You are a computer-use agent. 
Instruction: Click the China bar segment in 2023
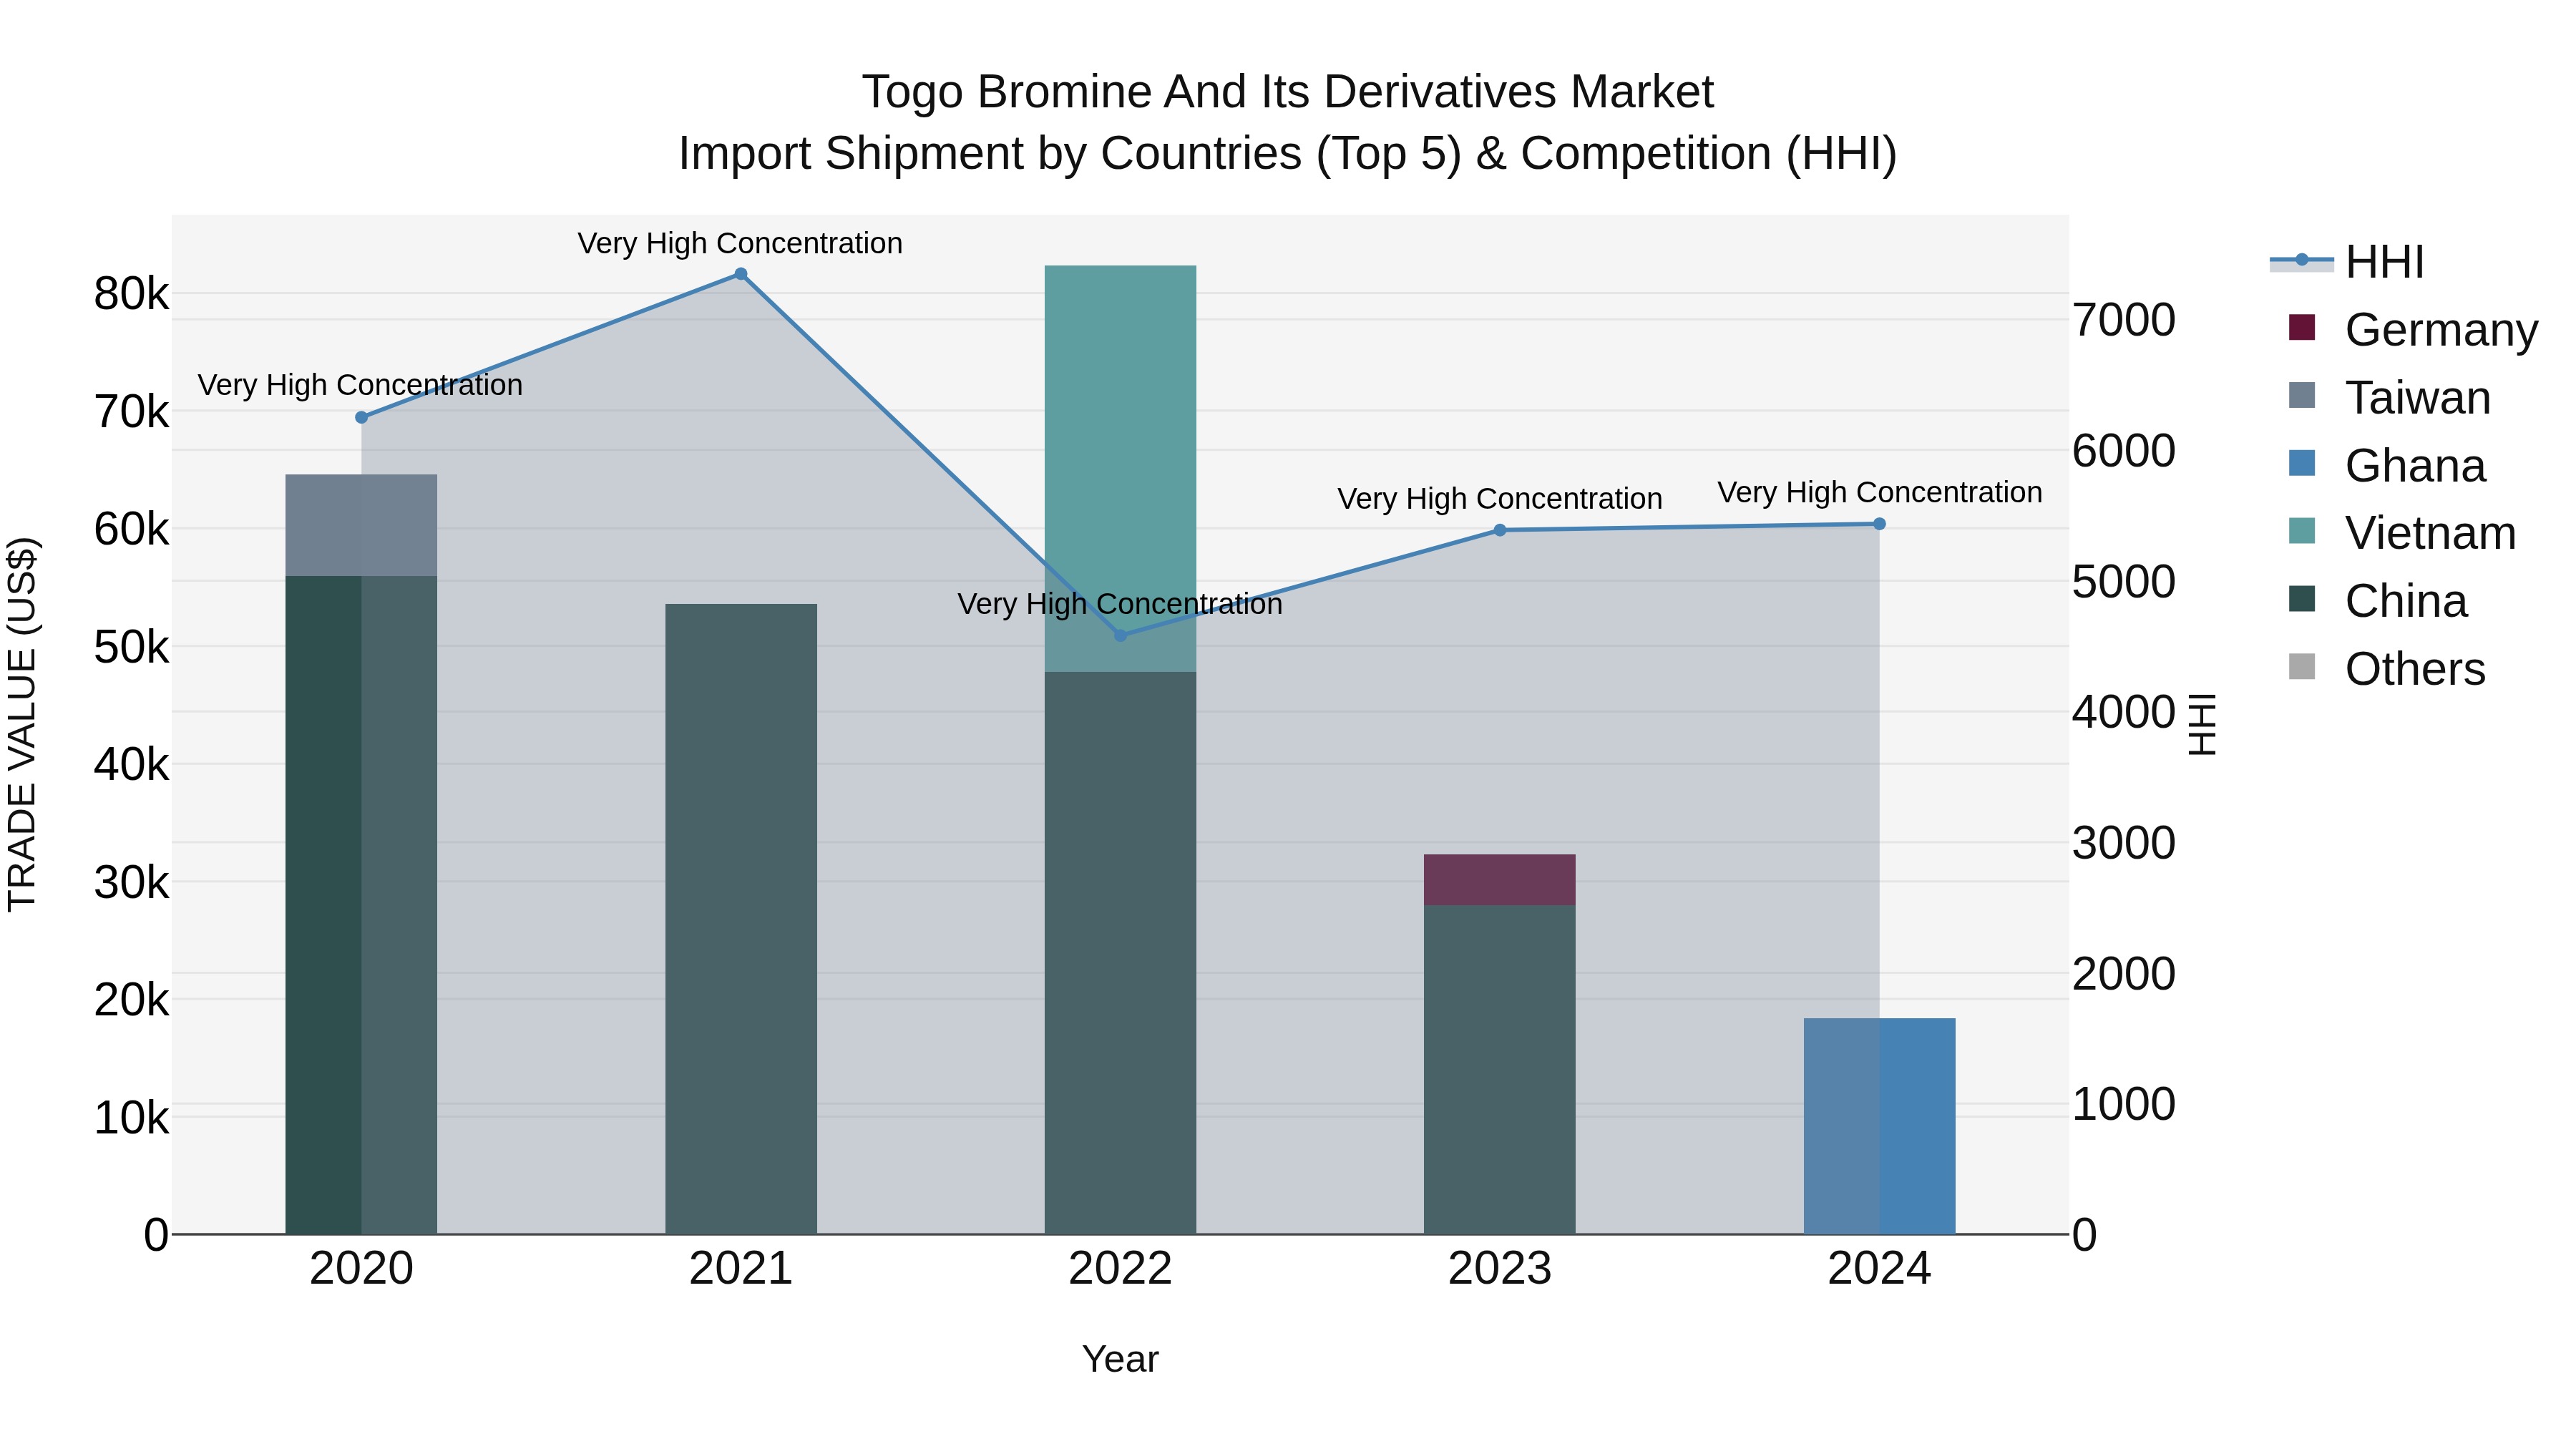(x=1500, y=1070)
